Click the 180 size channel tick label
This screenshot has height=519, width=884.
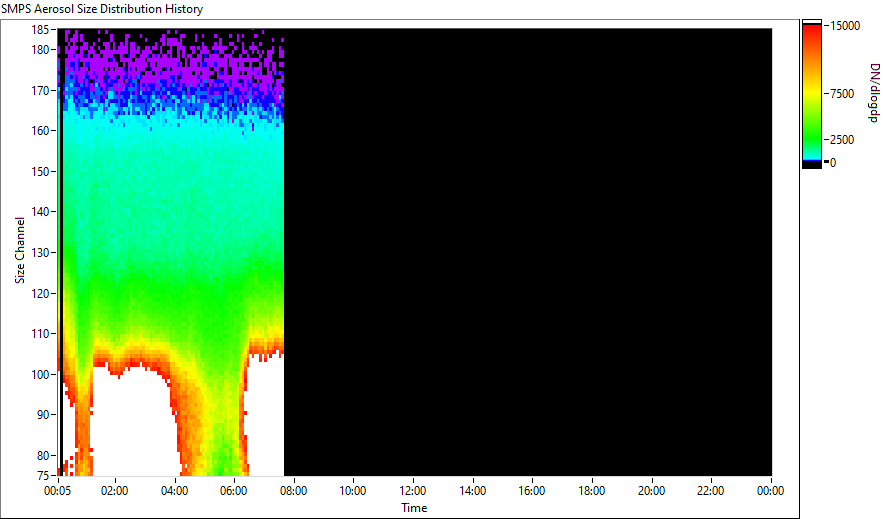40,50
